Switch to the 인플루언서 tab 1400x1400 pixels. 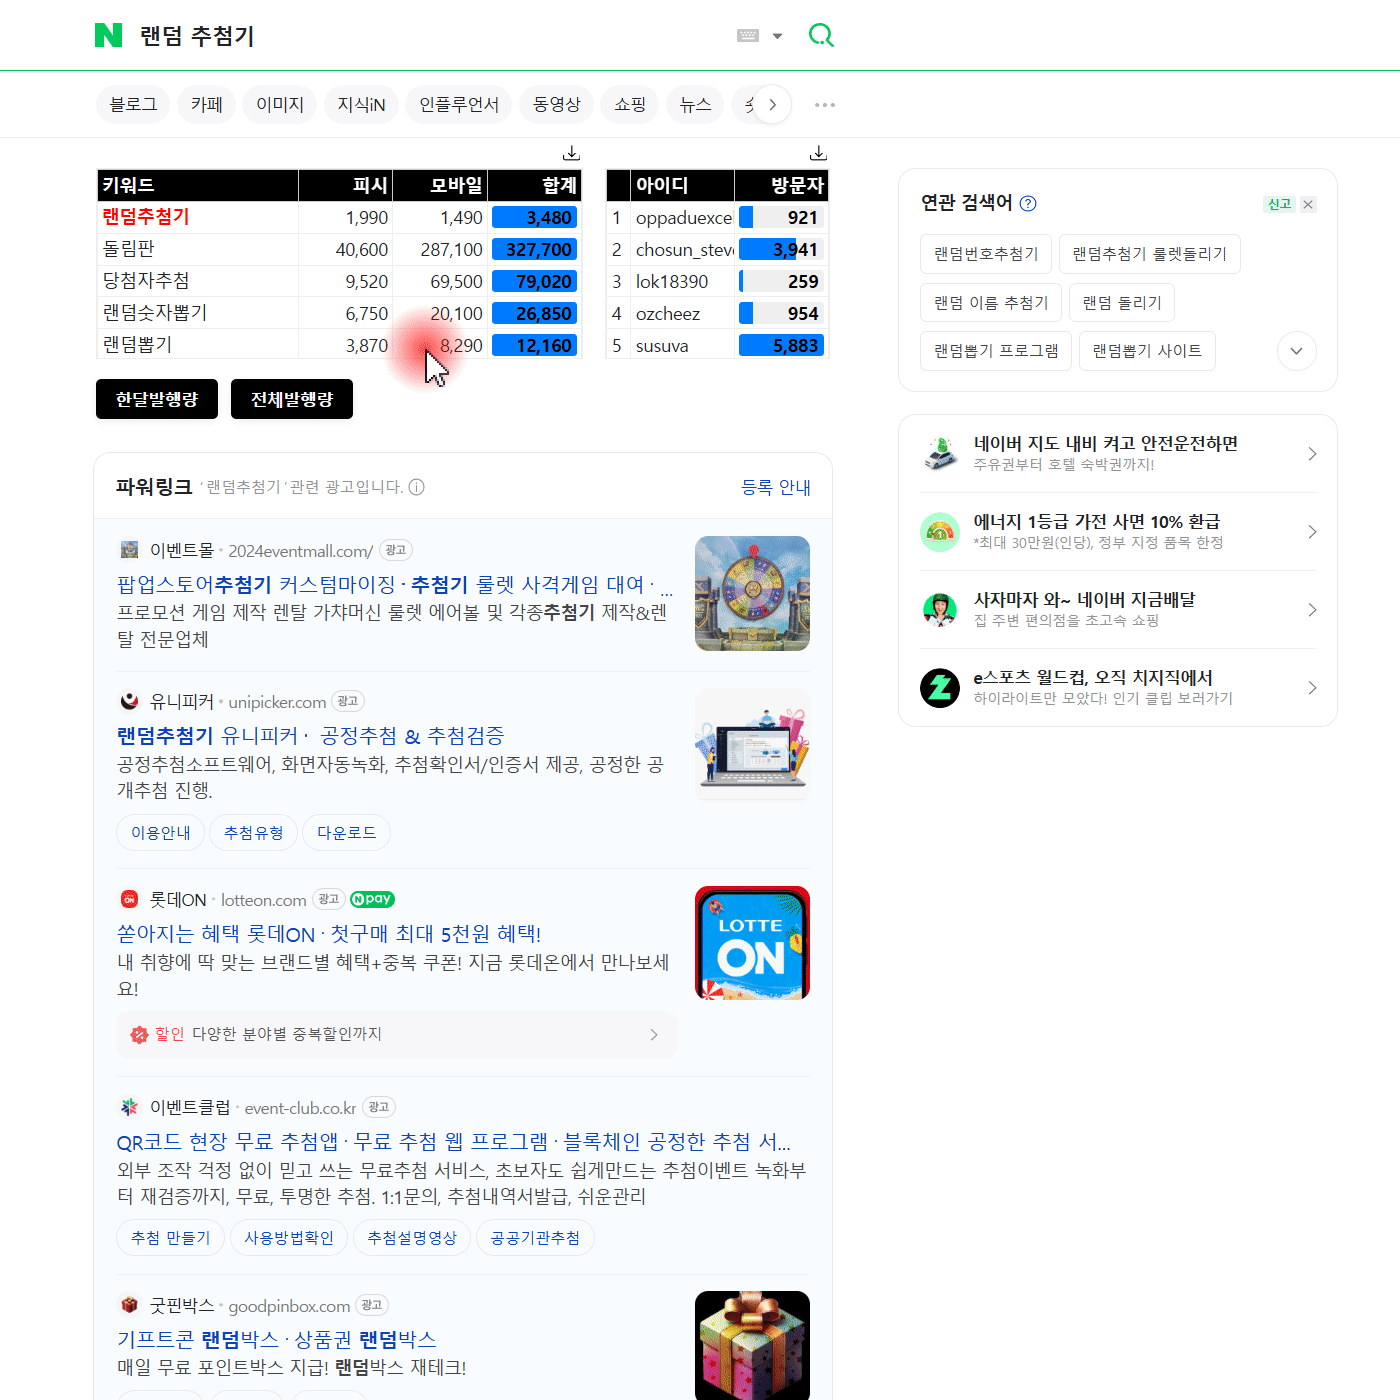459,104
